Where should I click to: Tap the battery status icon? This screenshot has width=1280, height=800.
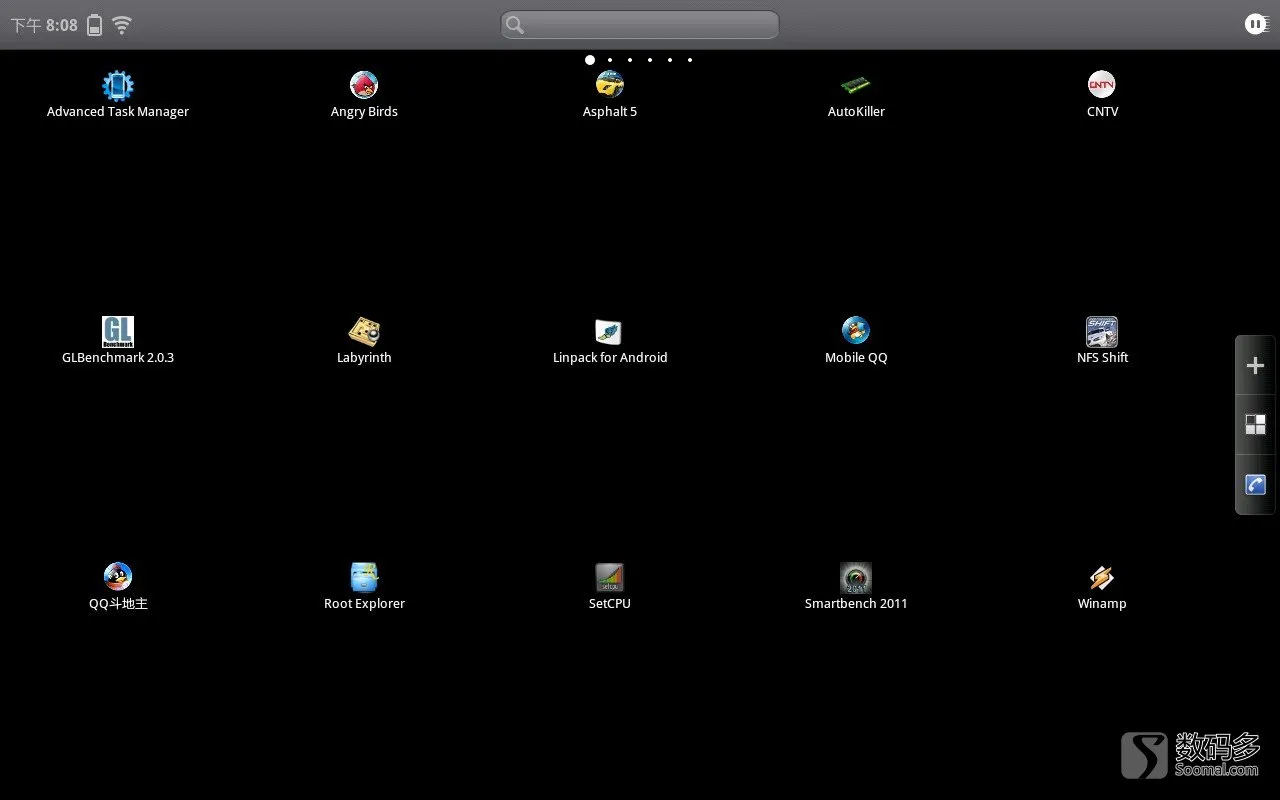tap(94, 25)
